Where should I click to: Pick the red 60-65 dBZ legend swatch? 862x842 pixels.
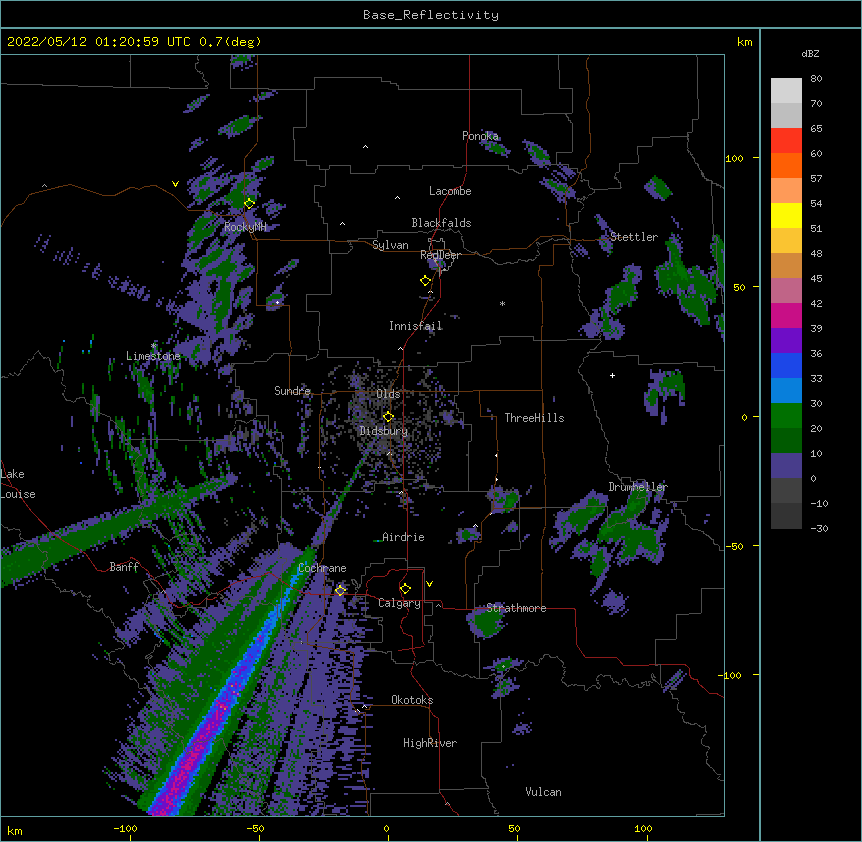786,140
